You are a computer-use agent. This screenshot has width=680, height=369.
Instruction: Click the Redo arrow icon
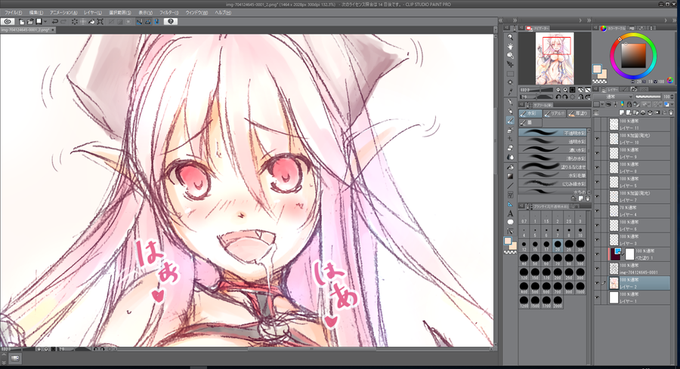pyautogui.click(x=64, y=21)
